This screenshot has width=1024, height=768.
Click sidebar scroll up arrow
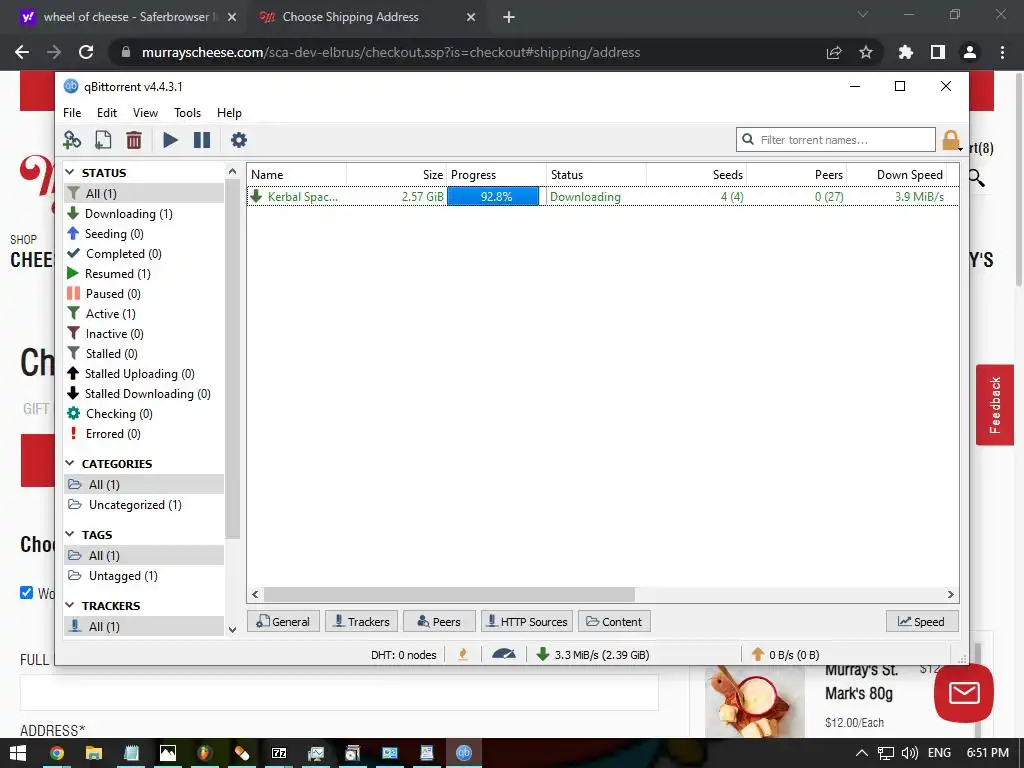click(232, 171)
